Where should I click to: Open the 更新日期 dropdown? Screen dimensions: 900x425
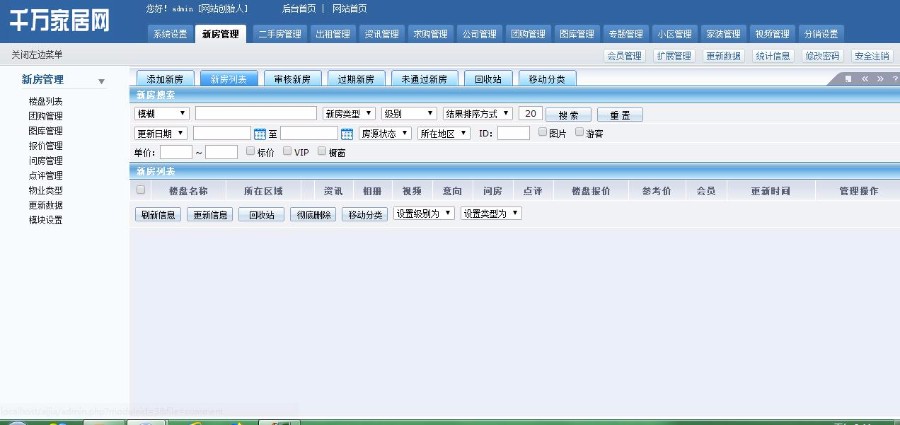[x=161, y=133]
